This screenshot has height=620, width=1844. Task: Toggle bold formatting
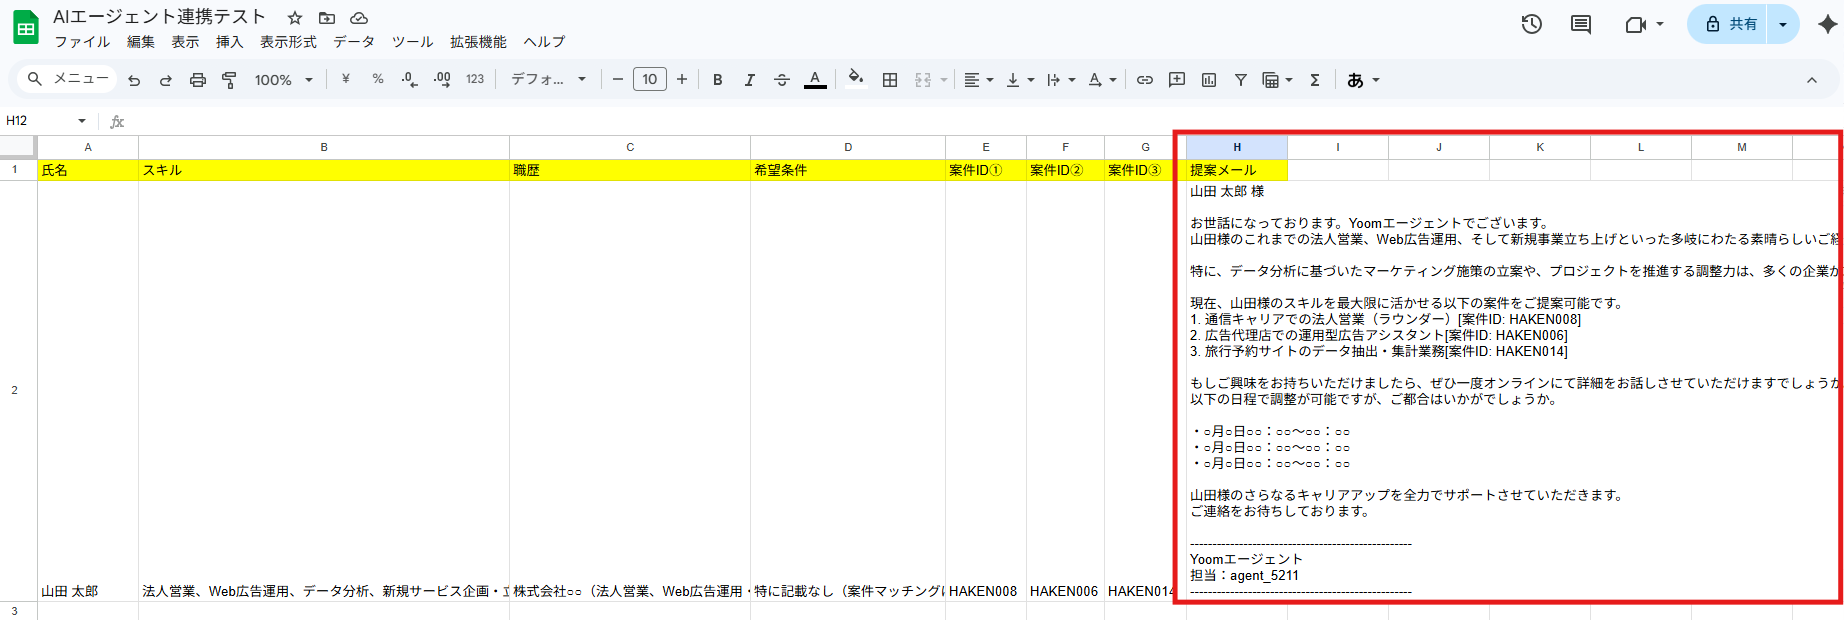pyautogui.click(x=717, y=80)
